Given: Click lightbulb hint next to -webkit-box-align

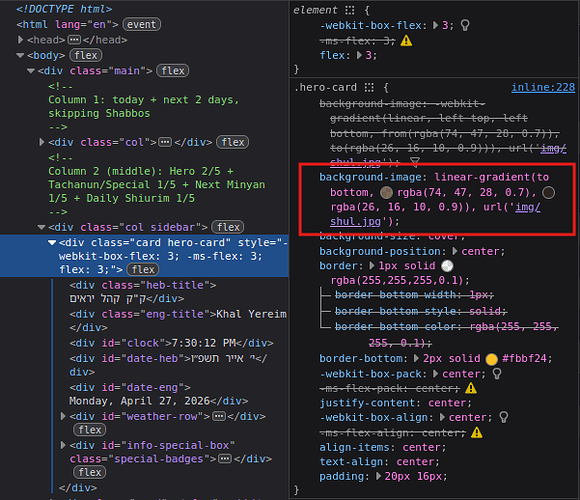Looking at the screenshot, I should click(x=503, y=417).
